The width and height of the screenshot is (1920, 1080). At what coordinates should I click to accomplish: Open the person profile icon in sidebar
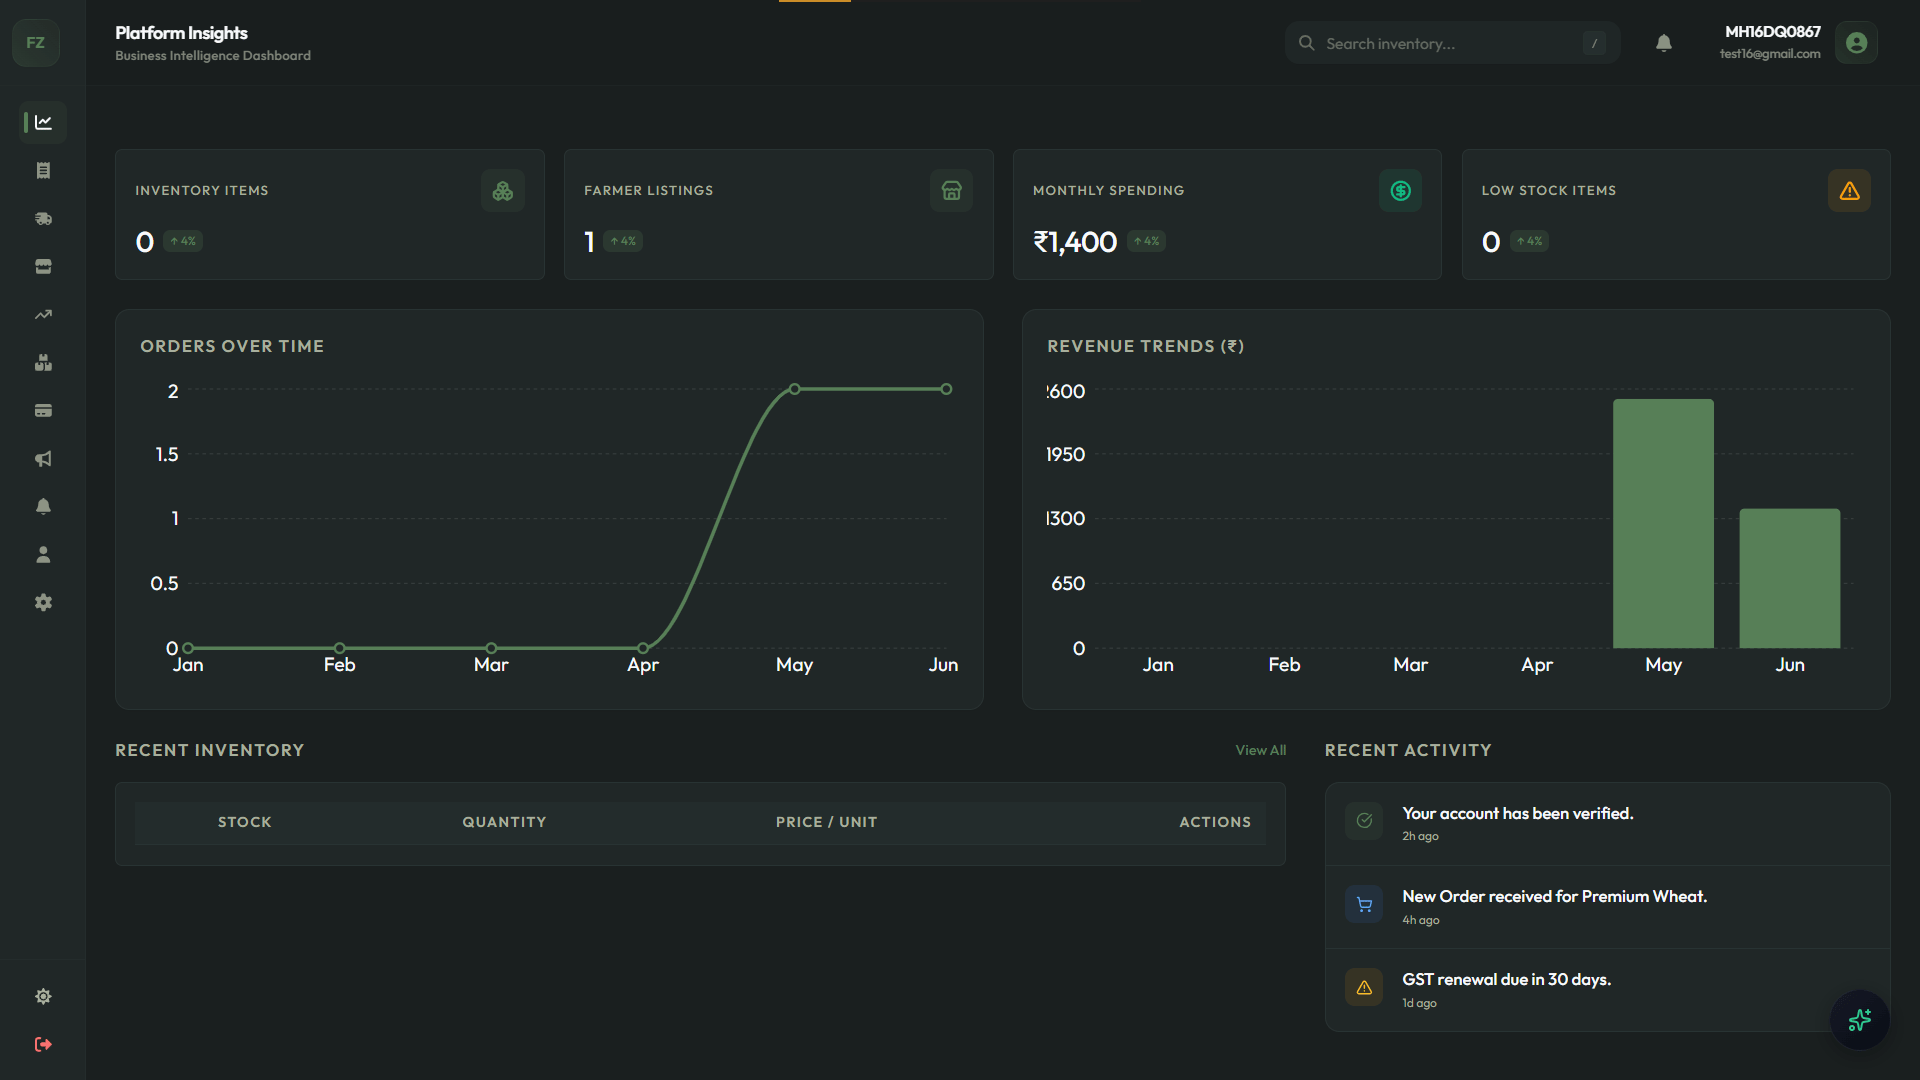click(43, 555)
